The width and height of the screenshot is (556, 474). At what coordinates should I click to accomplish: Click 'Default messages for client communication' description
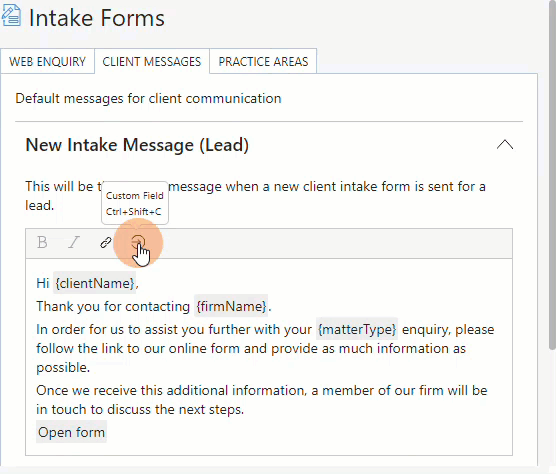point(148,98)
